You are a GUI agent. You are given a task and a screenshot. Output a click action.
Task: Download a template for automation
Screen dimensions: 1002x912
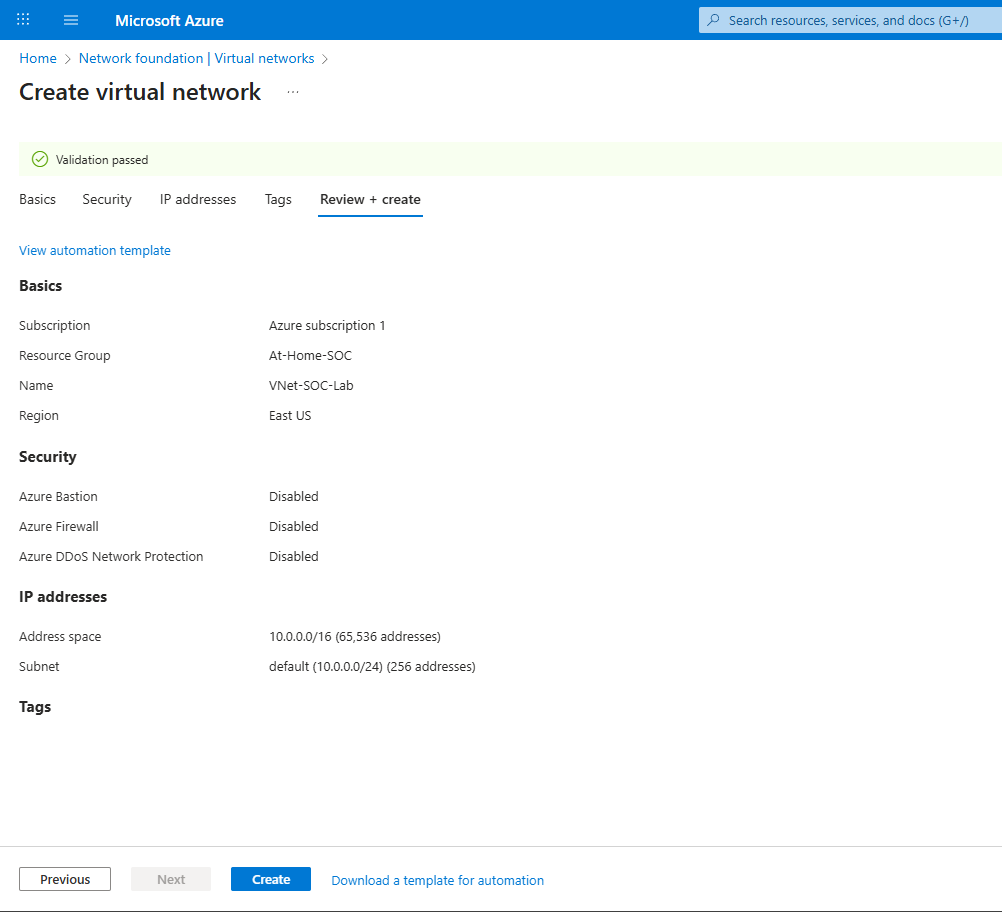coord(437,880)
